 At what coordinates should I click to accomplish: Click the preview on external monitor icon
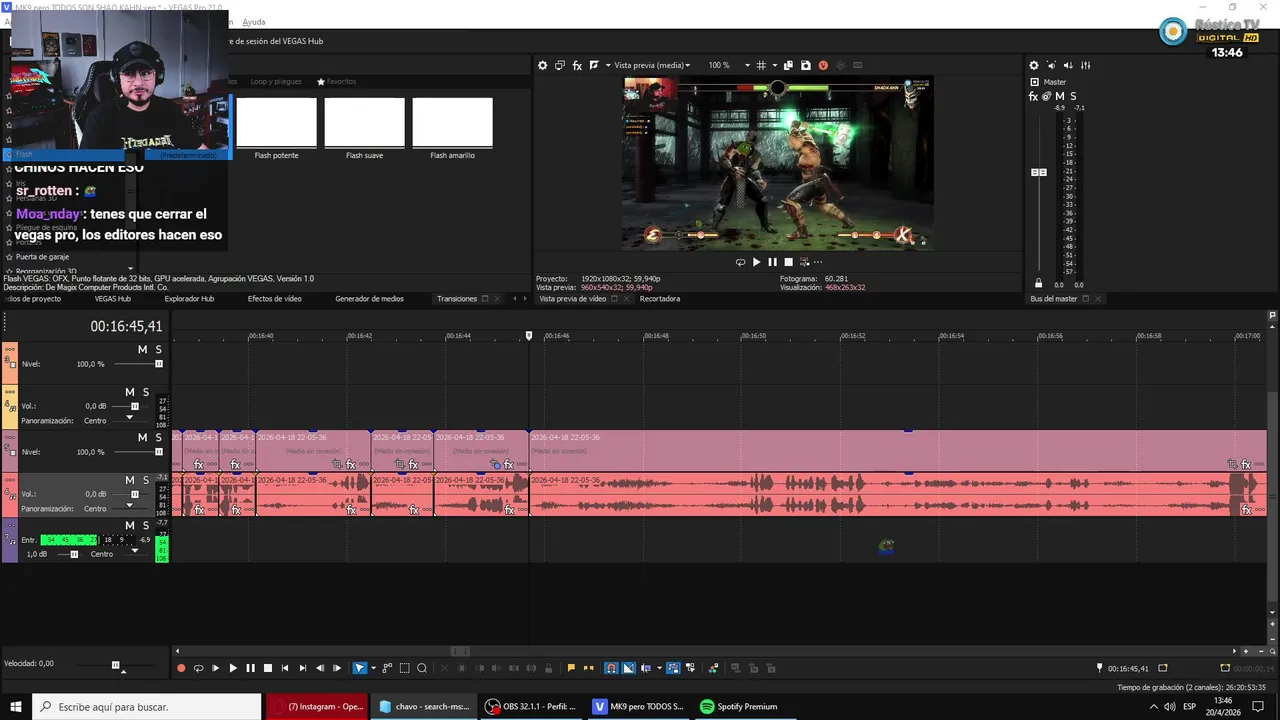tap(560, 65)
